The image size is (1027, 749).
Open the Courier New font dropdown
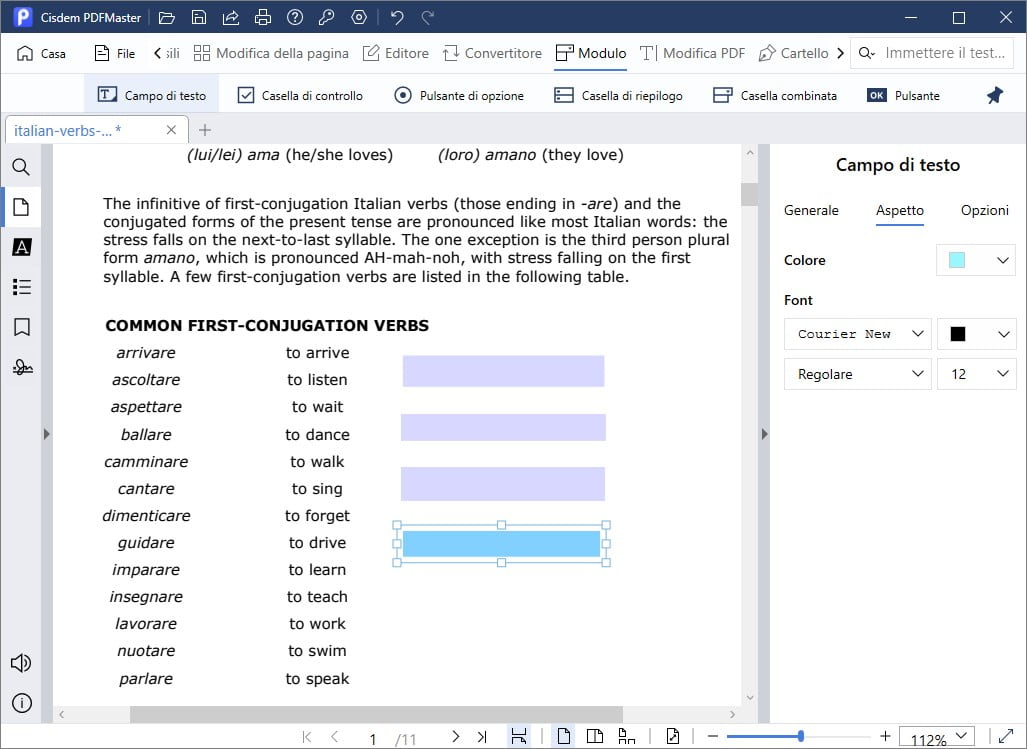click(857, 334)
